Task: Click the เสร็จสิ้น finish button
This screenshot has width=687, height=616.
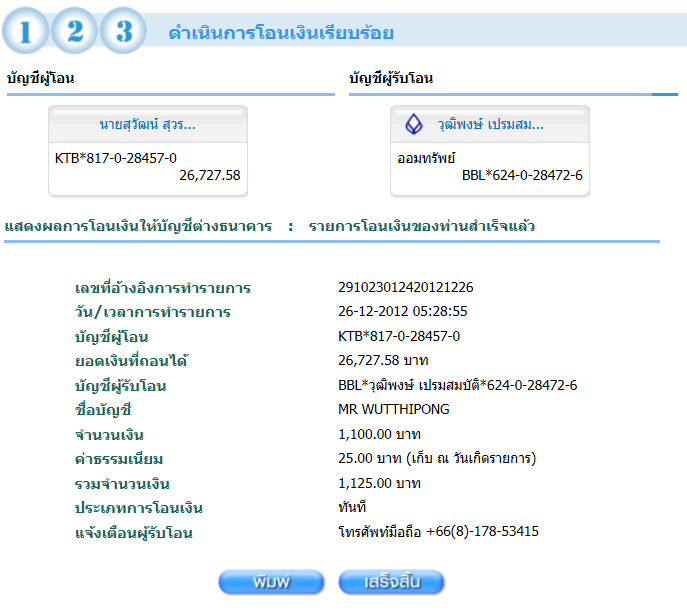Action: coord(392,582)
